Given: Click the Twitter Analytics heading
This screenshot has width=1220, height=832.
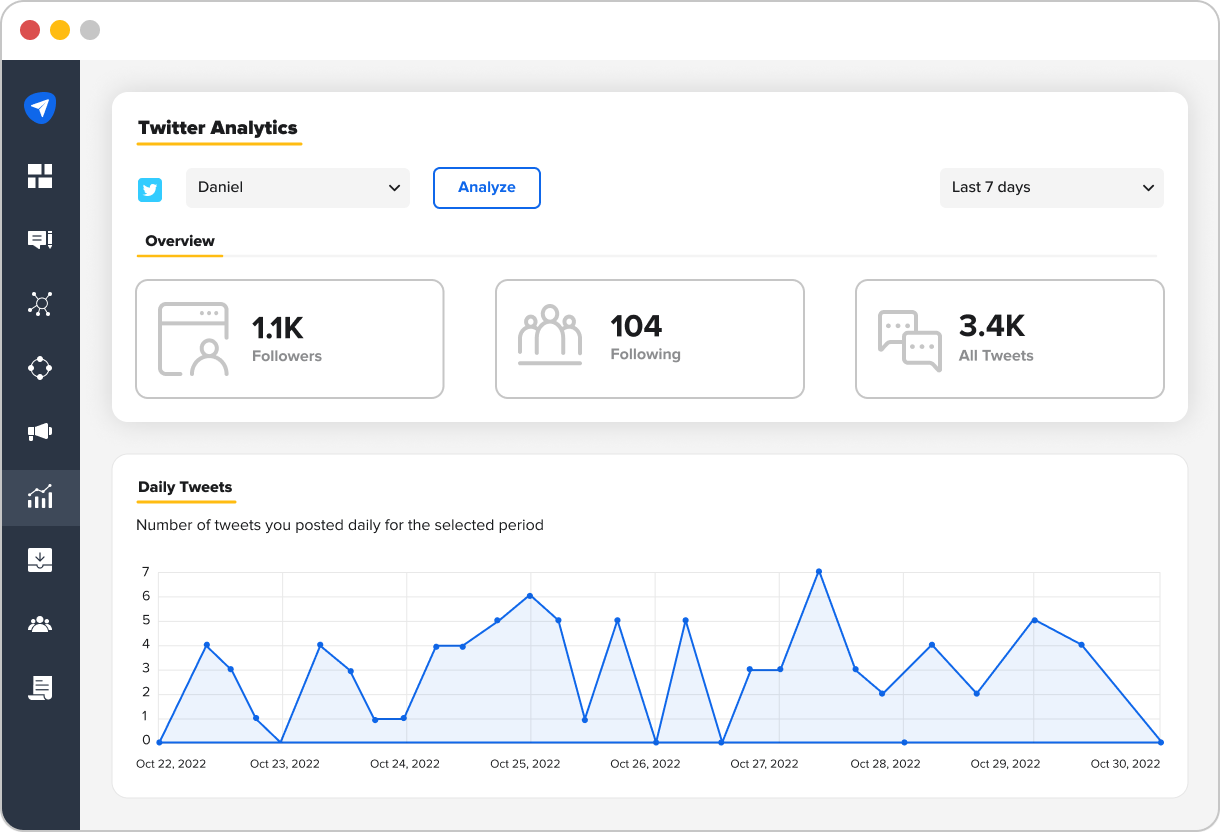Looking at the screenshot, I should click(218, 128).
